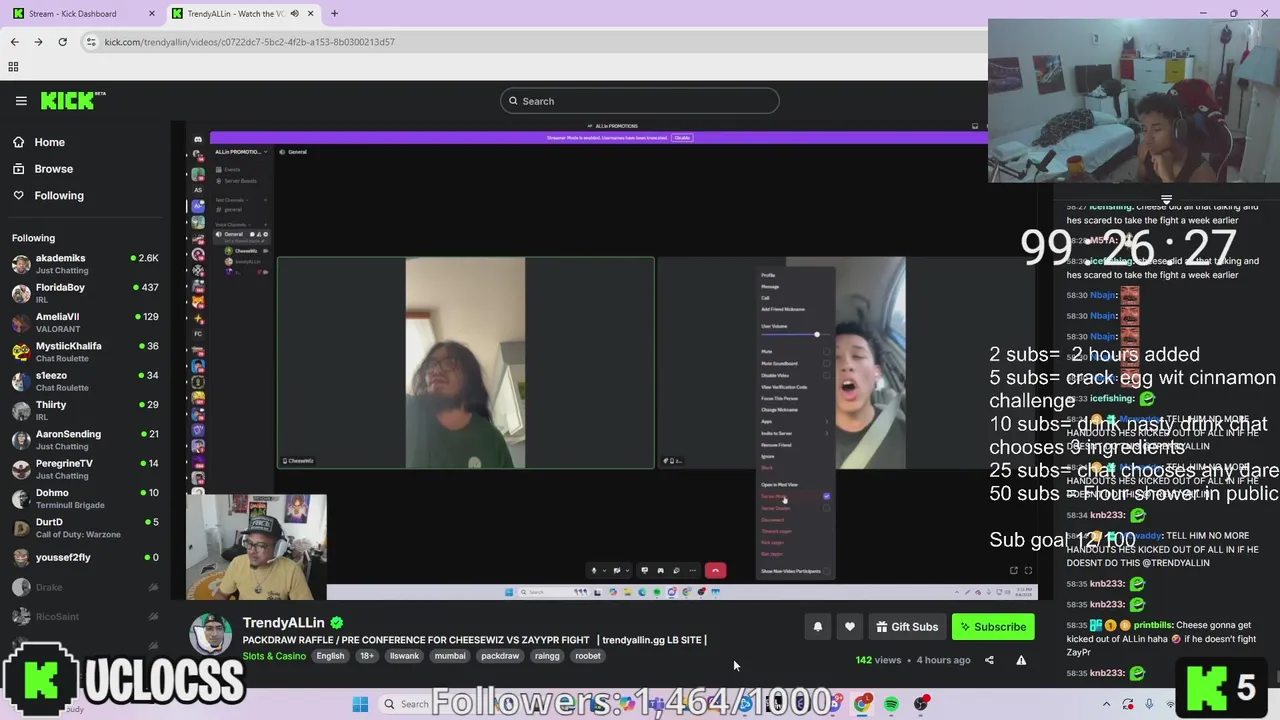Viewport: 1280px width, 720px height.
Task: Open Thiirty IRL channel
Action: (85, 410)
